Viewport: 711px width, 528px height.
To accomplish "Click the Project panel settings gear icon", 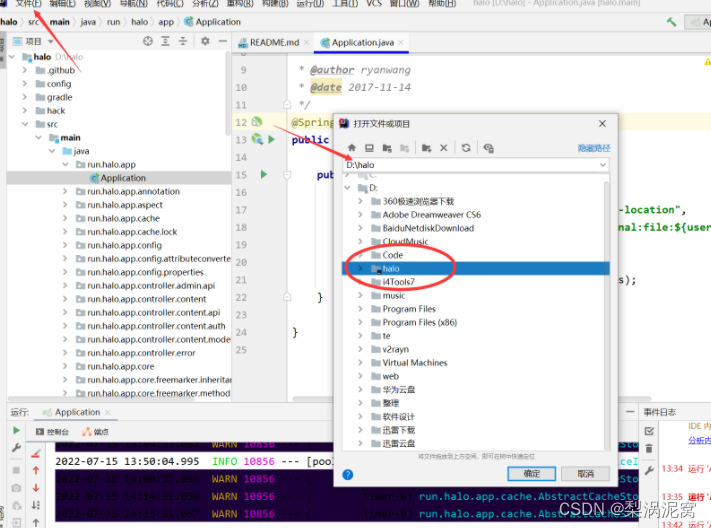I will 205,41.
